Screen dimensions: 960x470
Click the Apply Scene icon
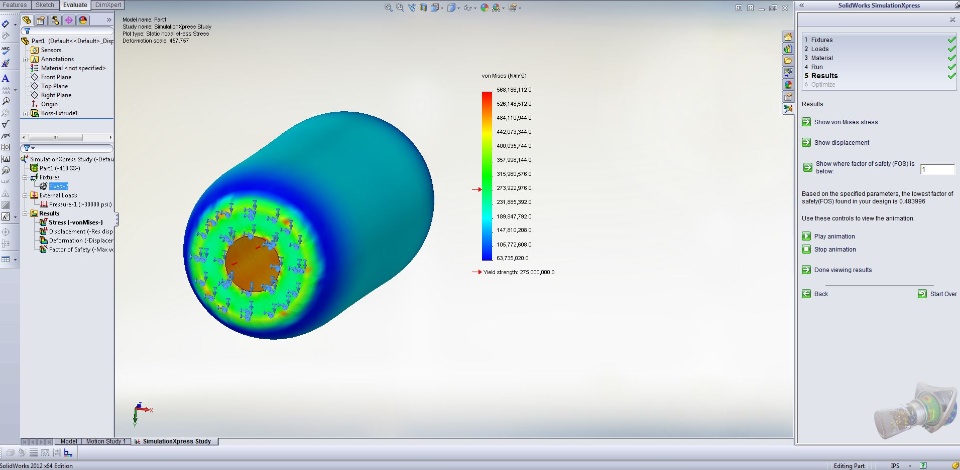coord(496,7)
